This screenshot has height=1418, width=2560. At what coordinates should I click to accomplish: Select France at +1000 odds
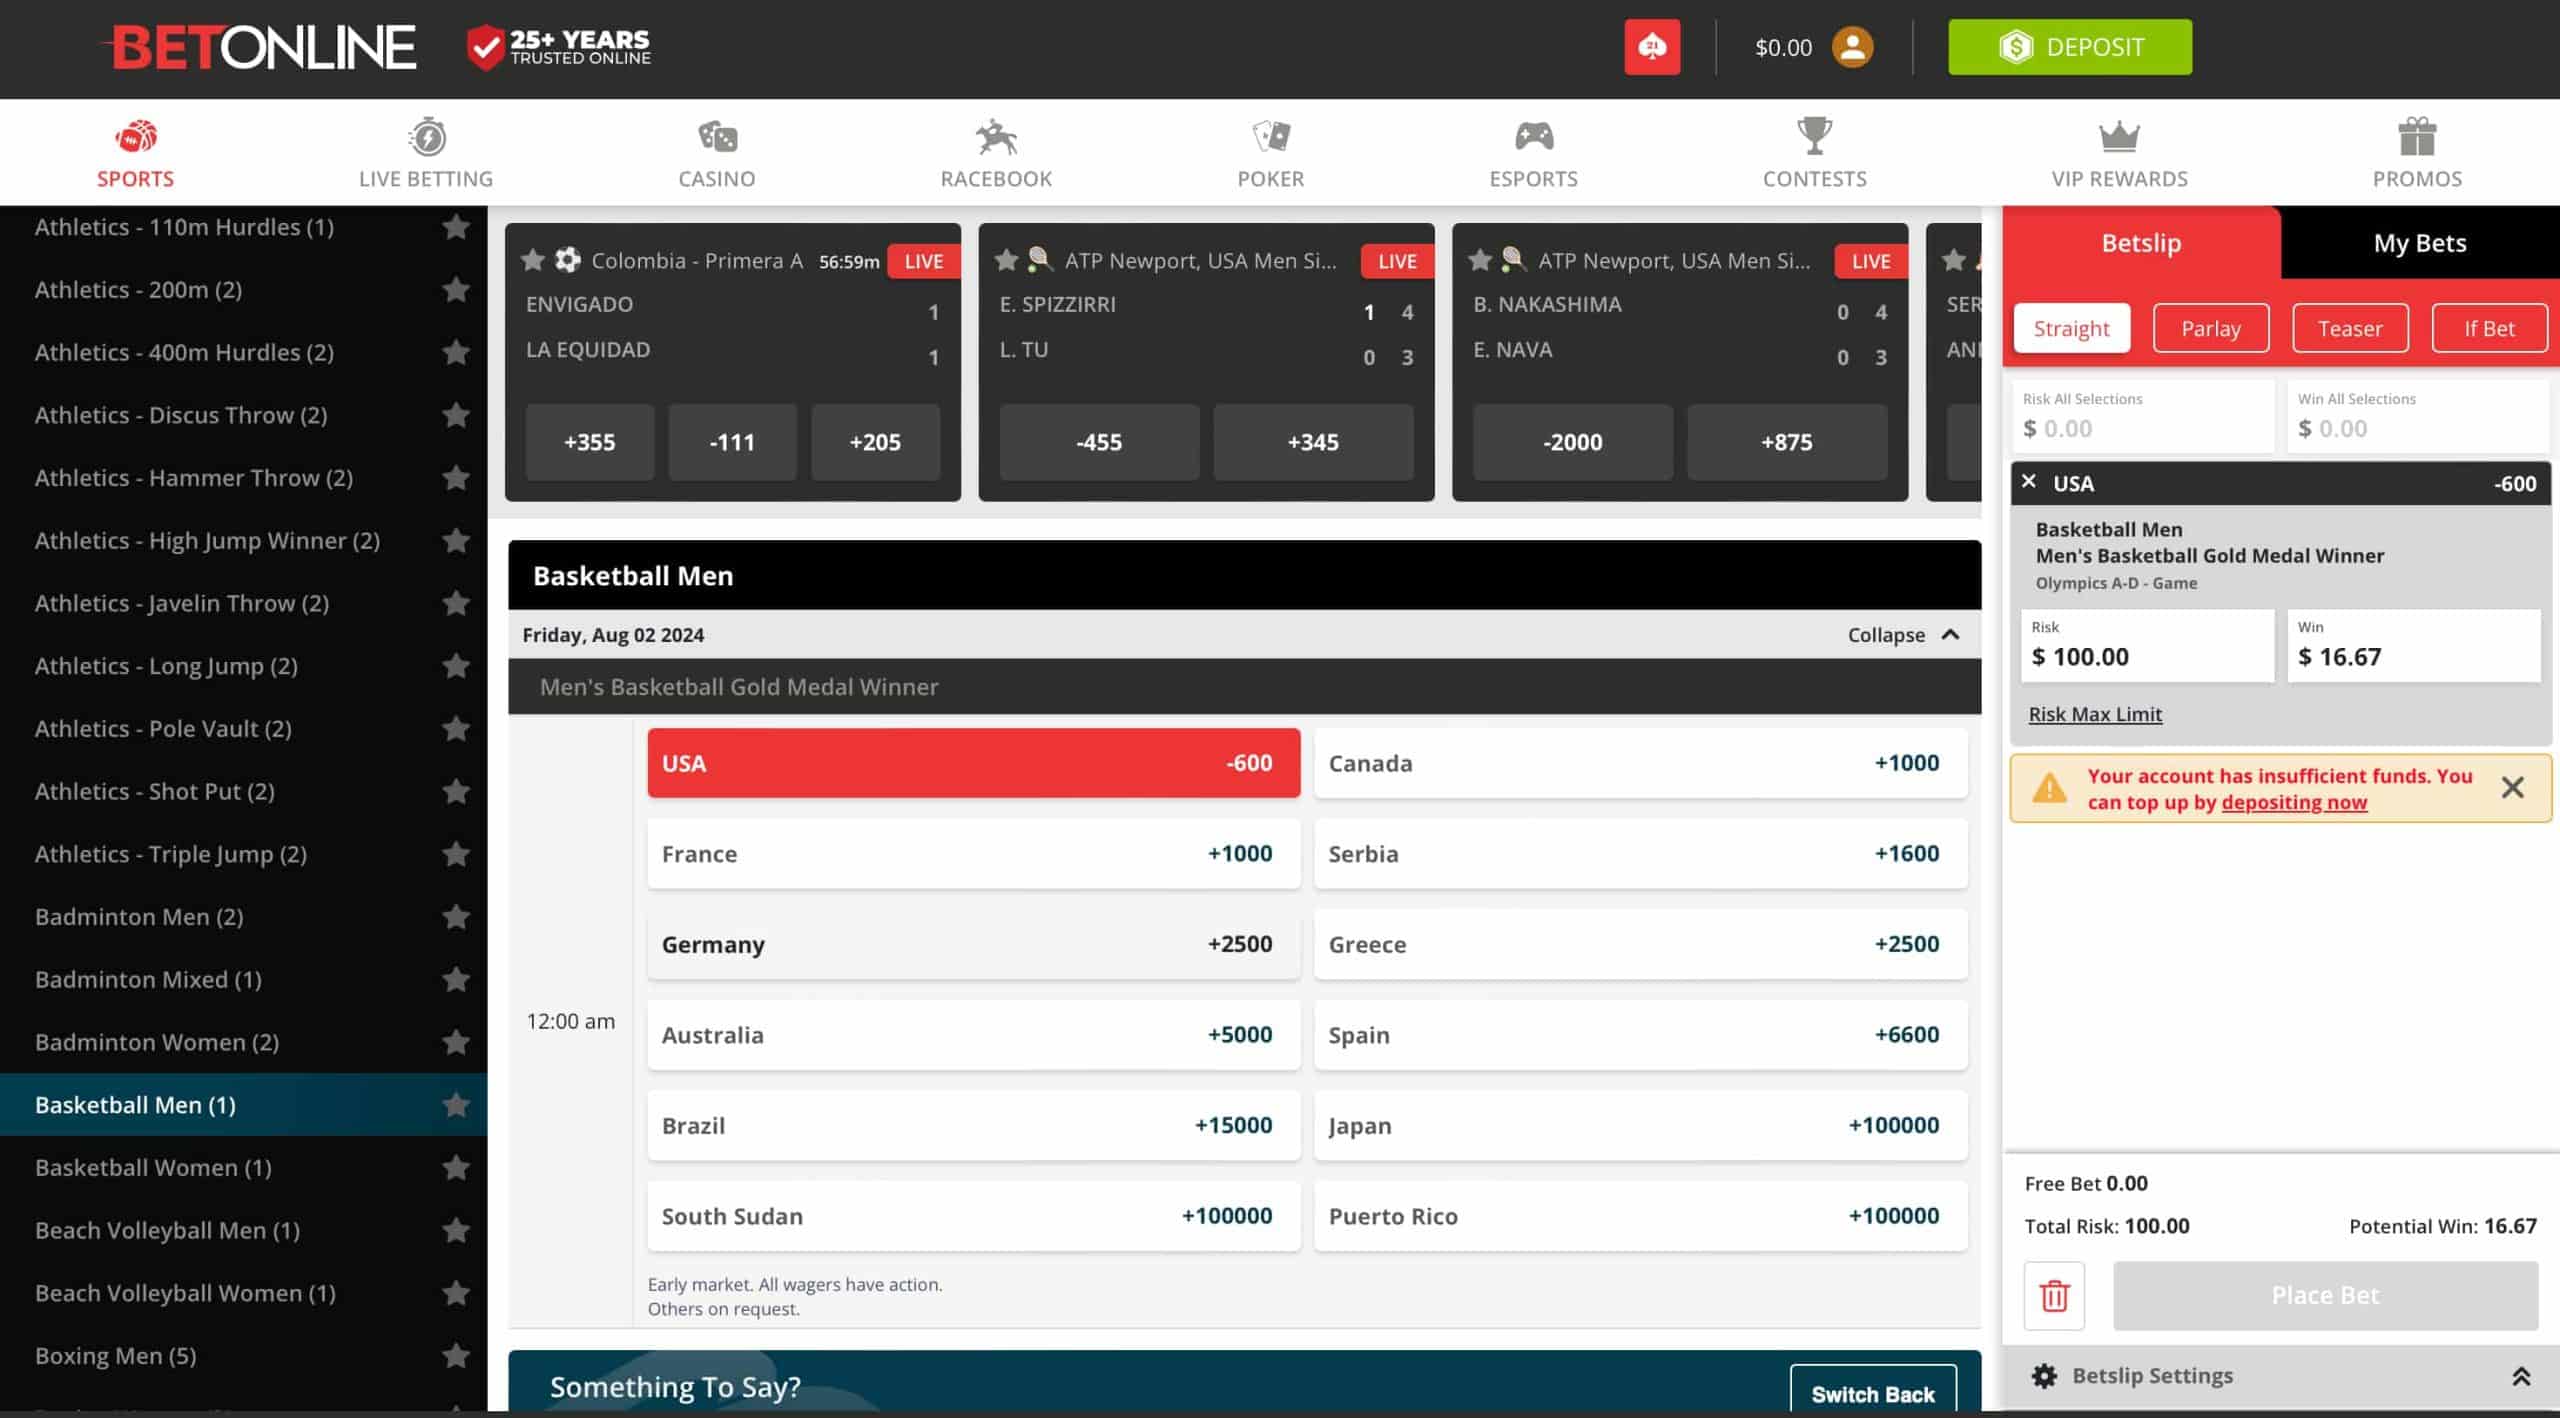(973, 854)
